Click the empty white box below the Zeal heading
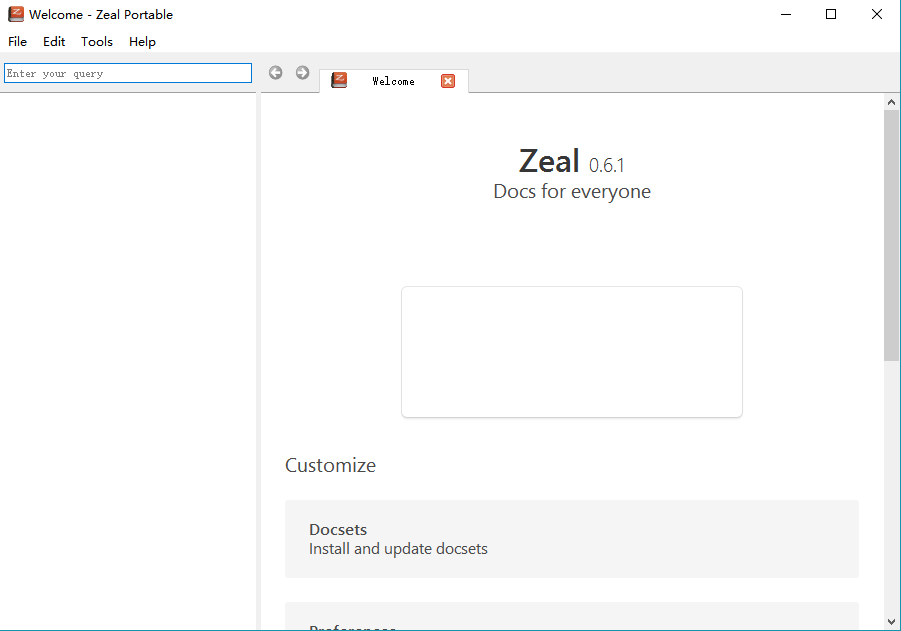This screenshot has width=901, height=631. click(x=572, y=352)
